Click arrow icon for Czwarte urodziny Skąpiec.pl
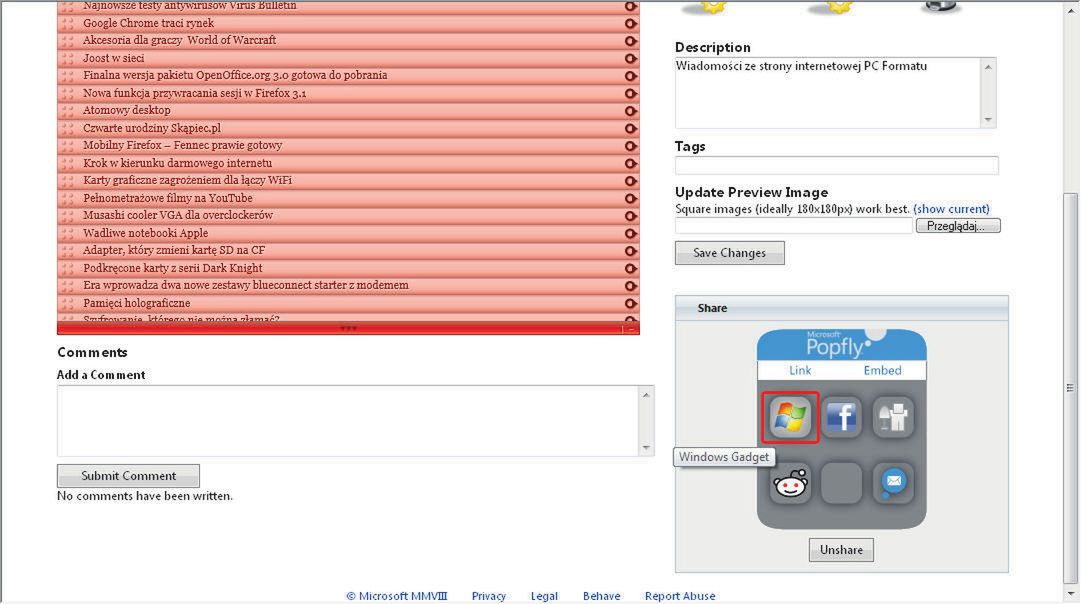This screenshot has width=1081, height=604. [x=630, y=129]
